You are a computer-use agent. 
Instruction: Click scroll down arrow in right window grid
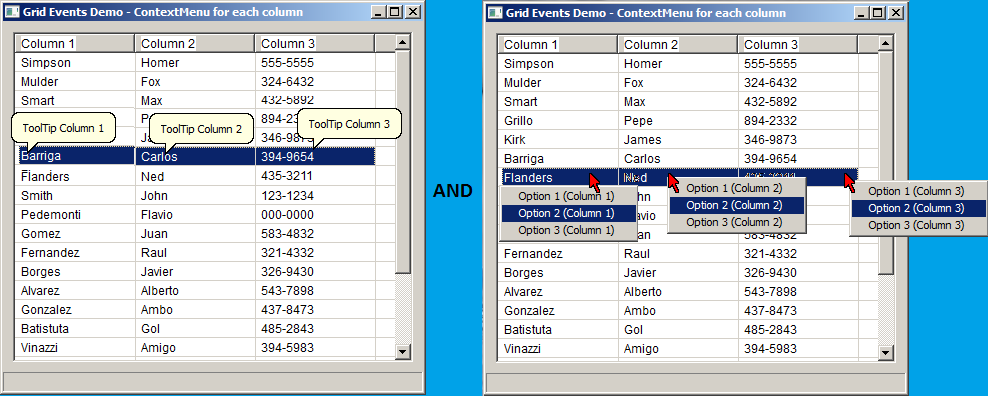885,352
